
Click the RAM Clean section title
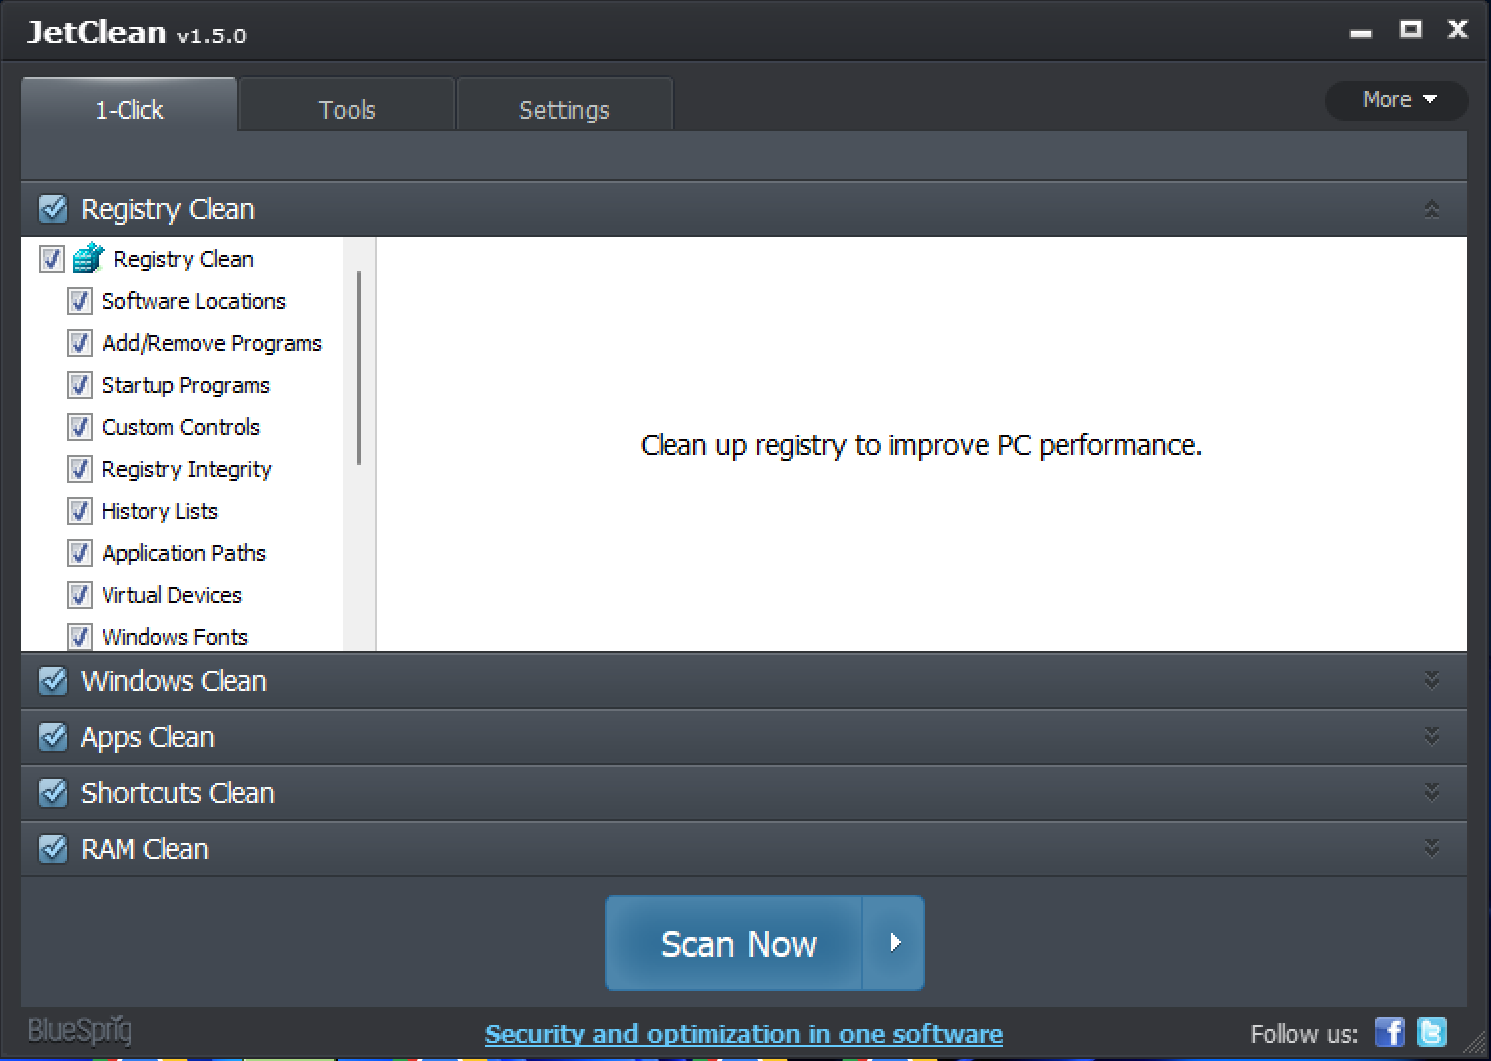[145, 849]
